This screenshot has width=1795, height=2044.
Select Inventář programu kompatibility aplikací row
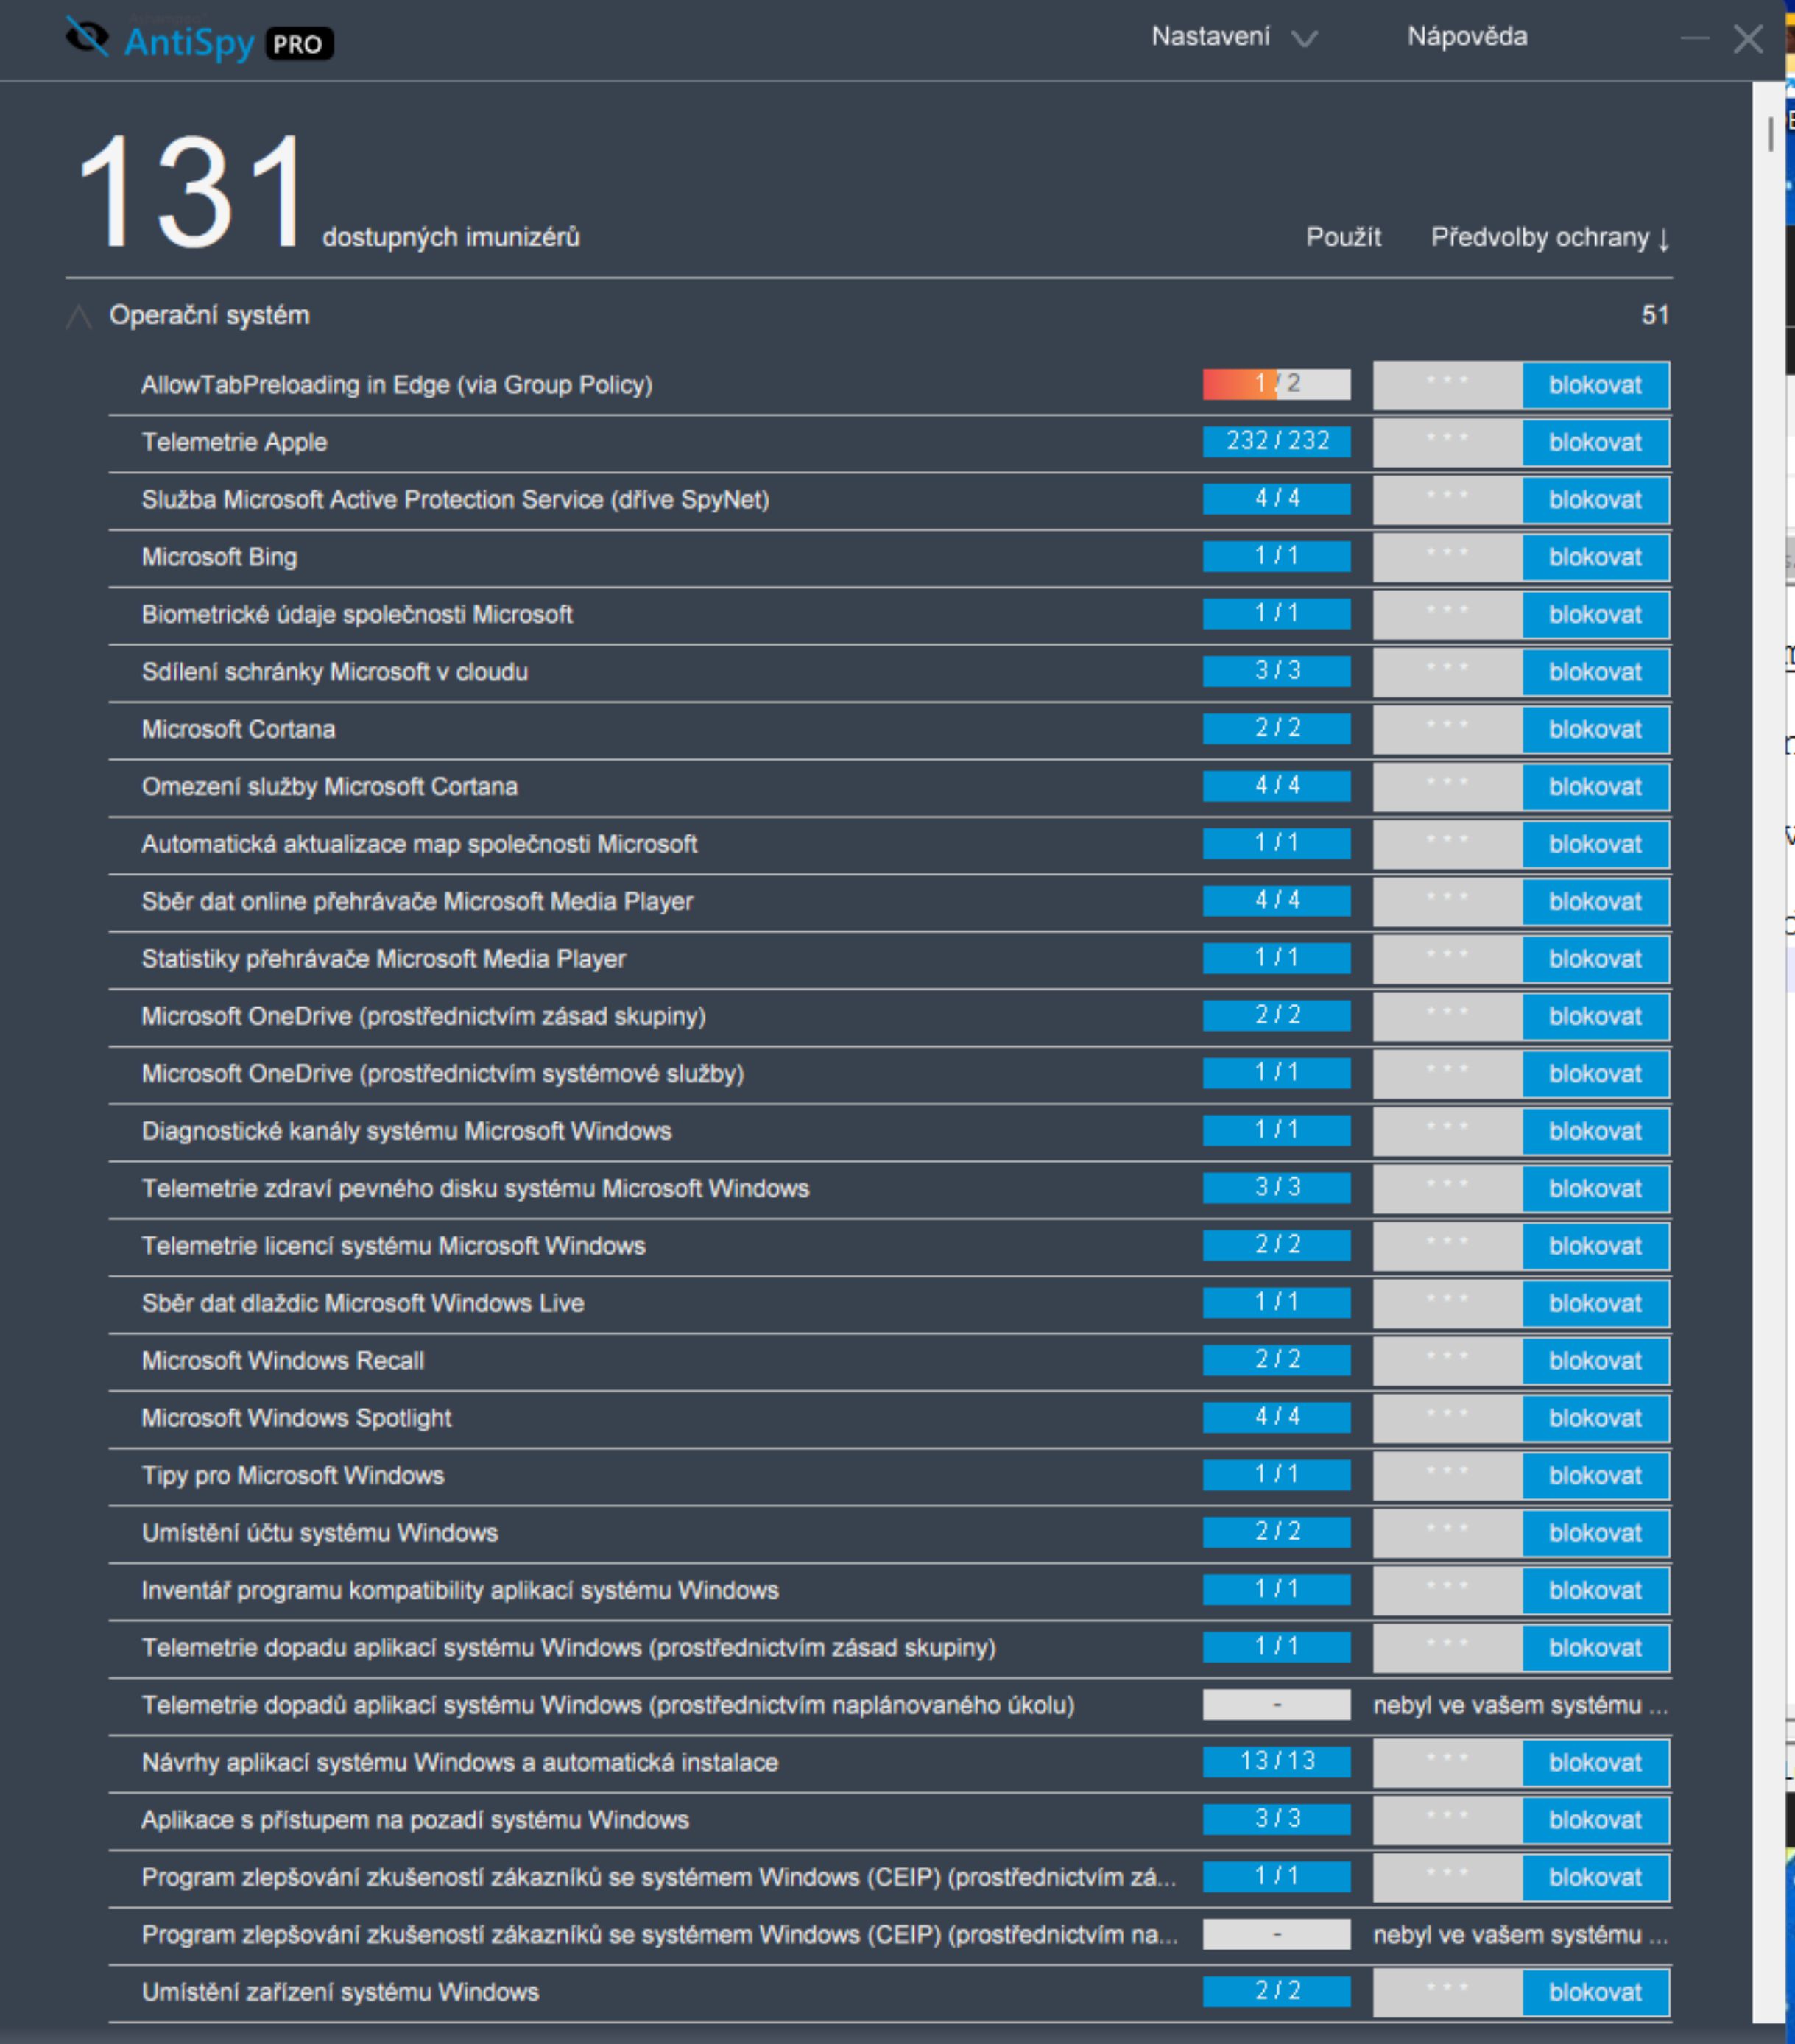890,1590
